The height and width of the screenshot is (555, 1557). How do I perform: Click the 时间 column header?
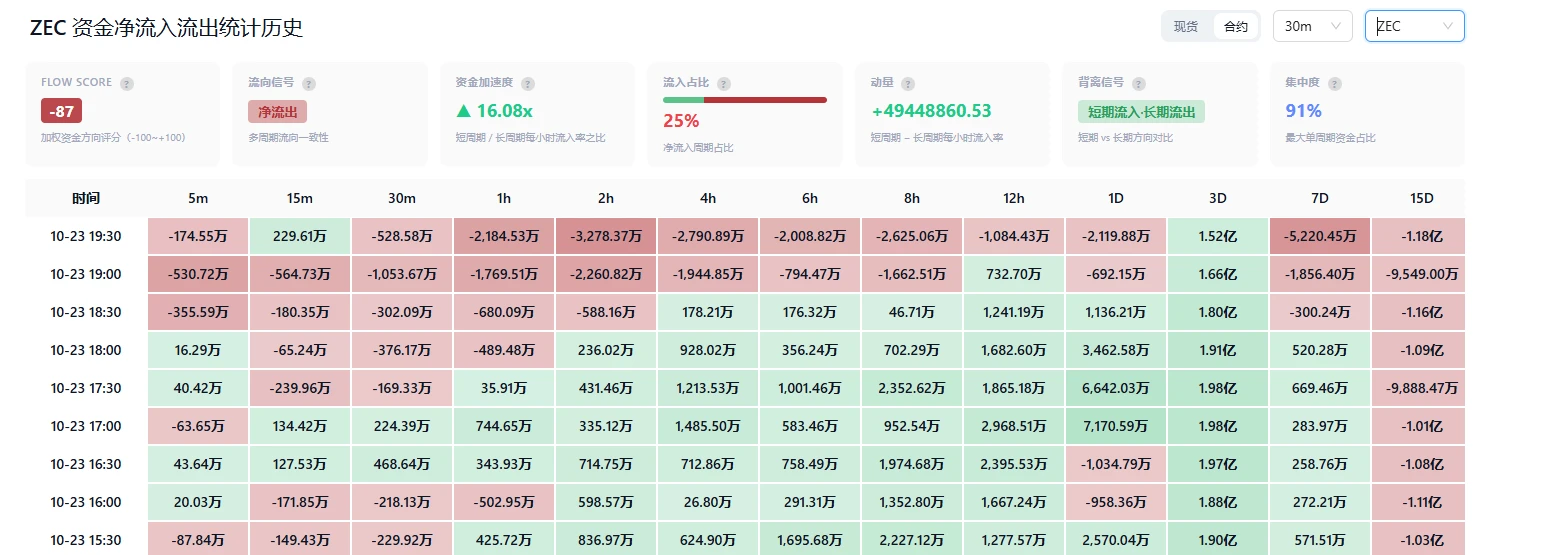coord(86,198)
